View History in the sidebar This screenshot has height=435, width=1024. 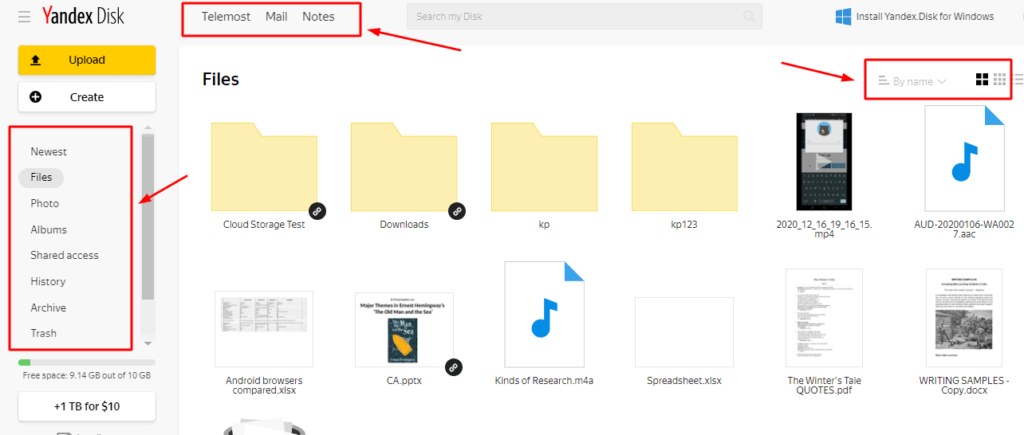[48, 282]
